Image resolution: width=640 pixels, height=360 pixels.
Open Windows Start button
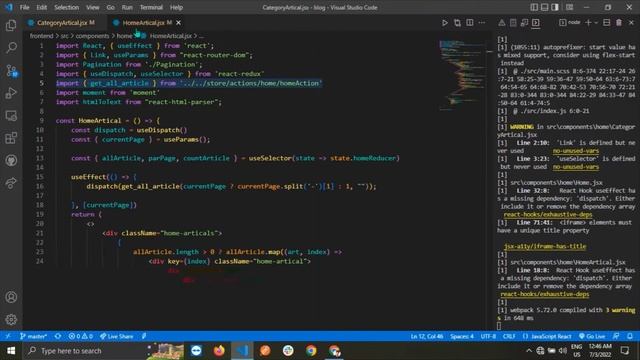[11, 351]
